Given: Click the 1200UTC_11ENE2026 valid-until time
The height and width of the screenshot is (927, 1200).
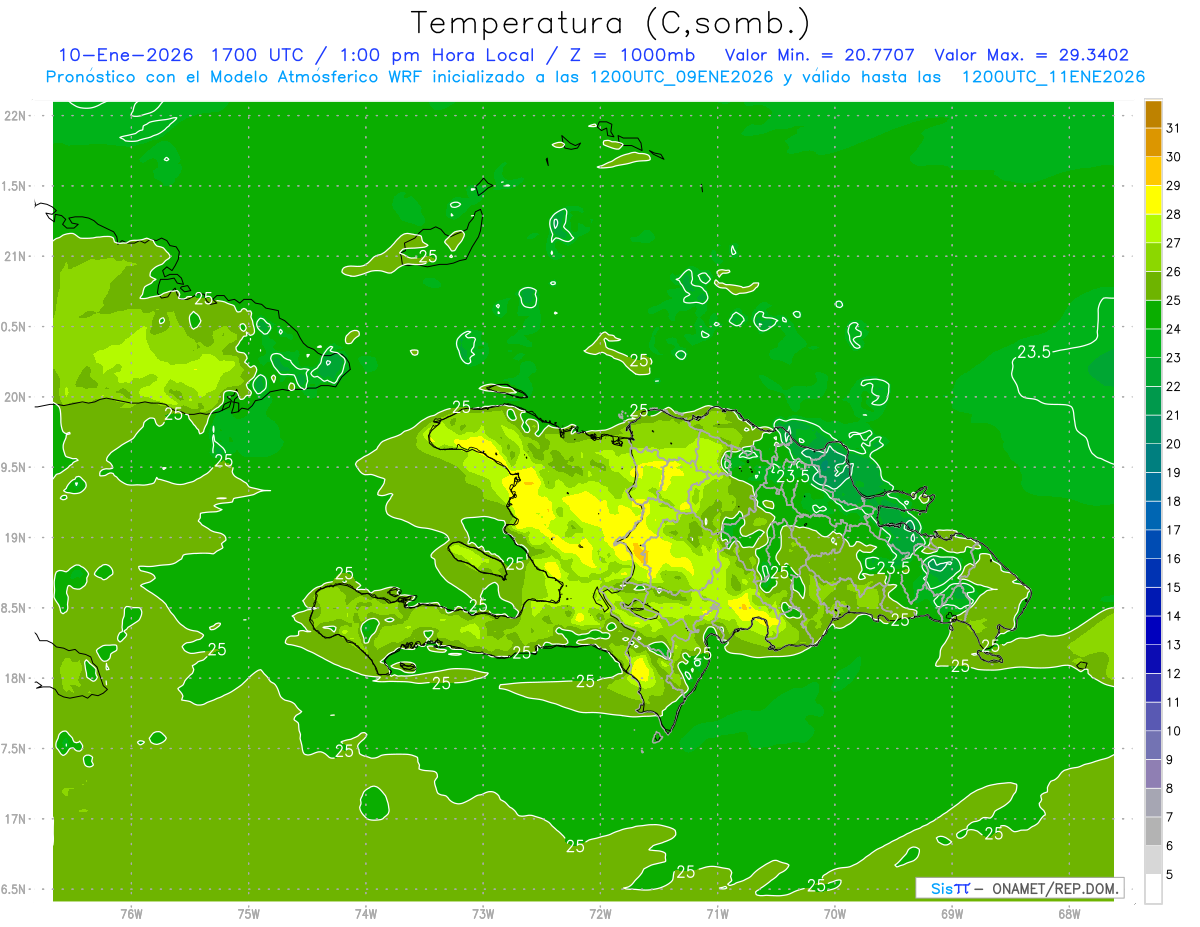Looking at the screenshot, I should pyautogui.click(x=1053, y=77).
